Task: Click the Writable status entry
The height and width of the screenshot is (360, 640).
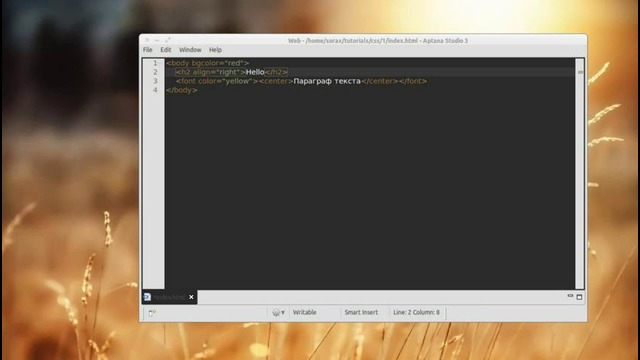Action: [304, 312]
